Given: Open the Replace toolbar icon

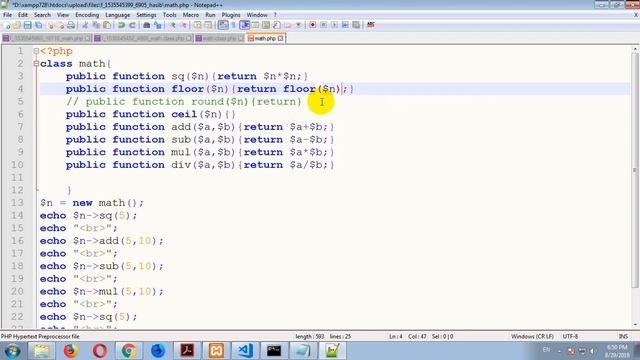Looking at the screenshot, I should [158, 25].
